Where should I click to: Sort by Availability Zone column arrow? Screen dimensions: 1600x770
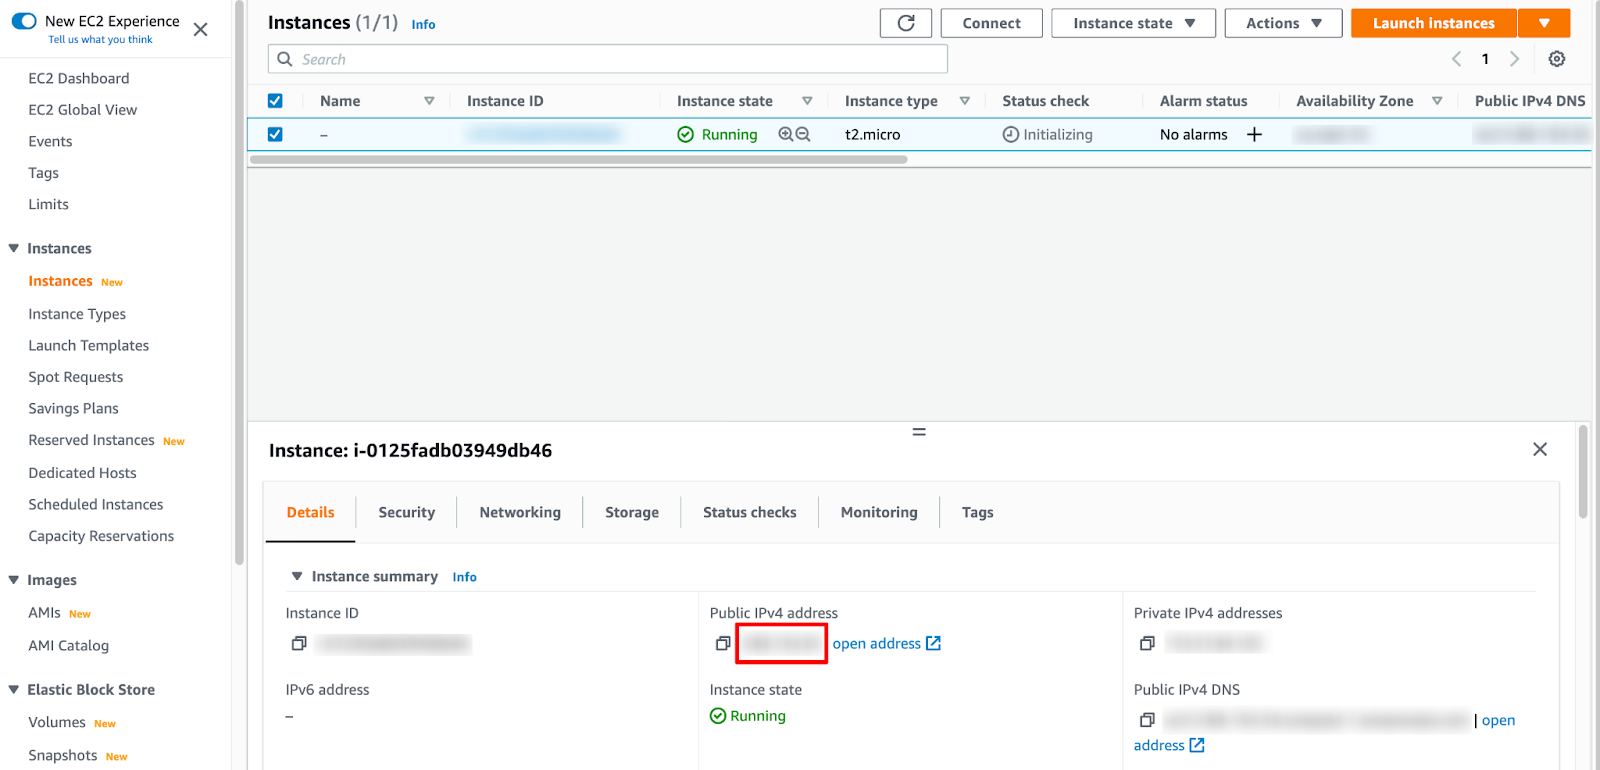point(1437,101)
